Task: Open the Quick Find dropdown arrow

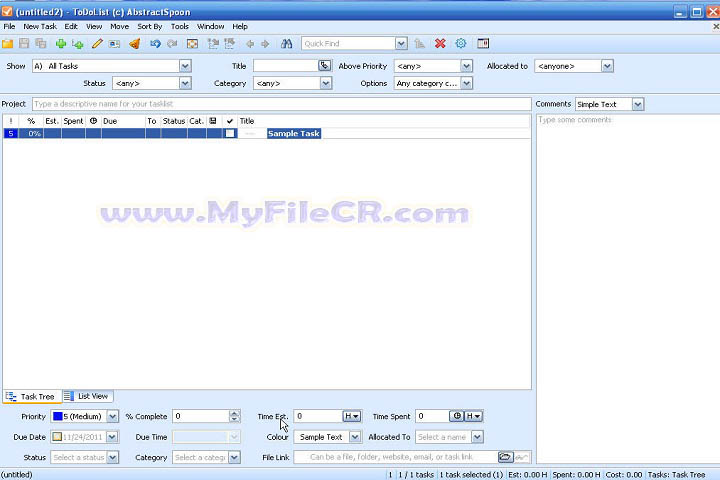Action: click(401, 44)
